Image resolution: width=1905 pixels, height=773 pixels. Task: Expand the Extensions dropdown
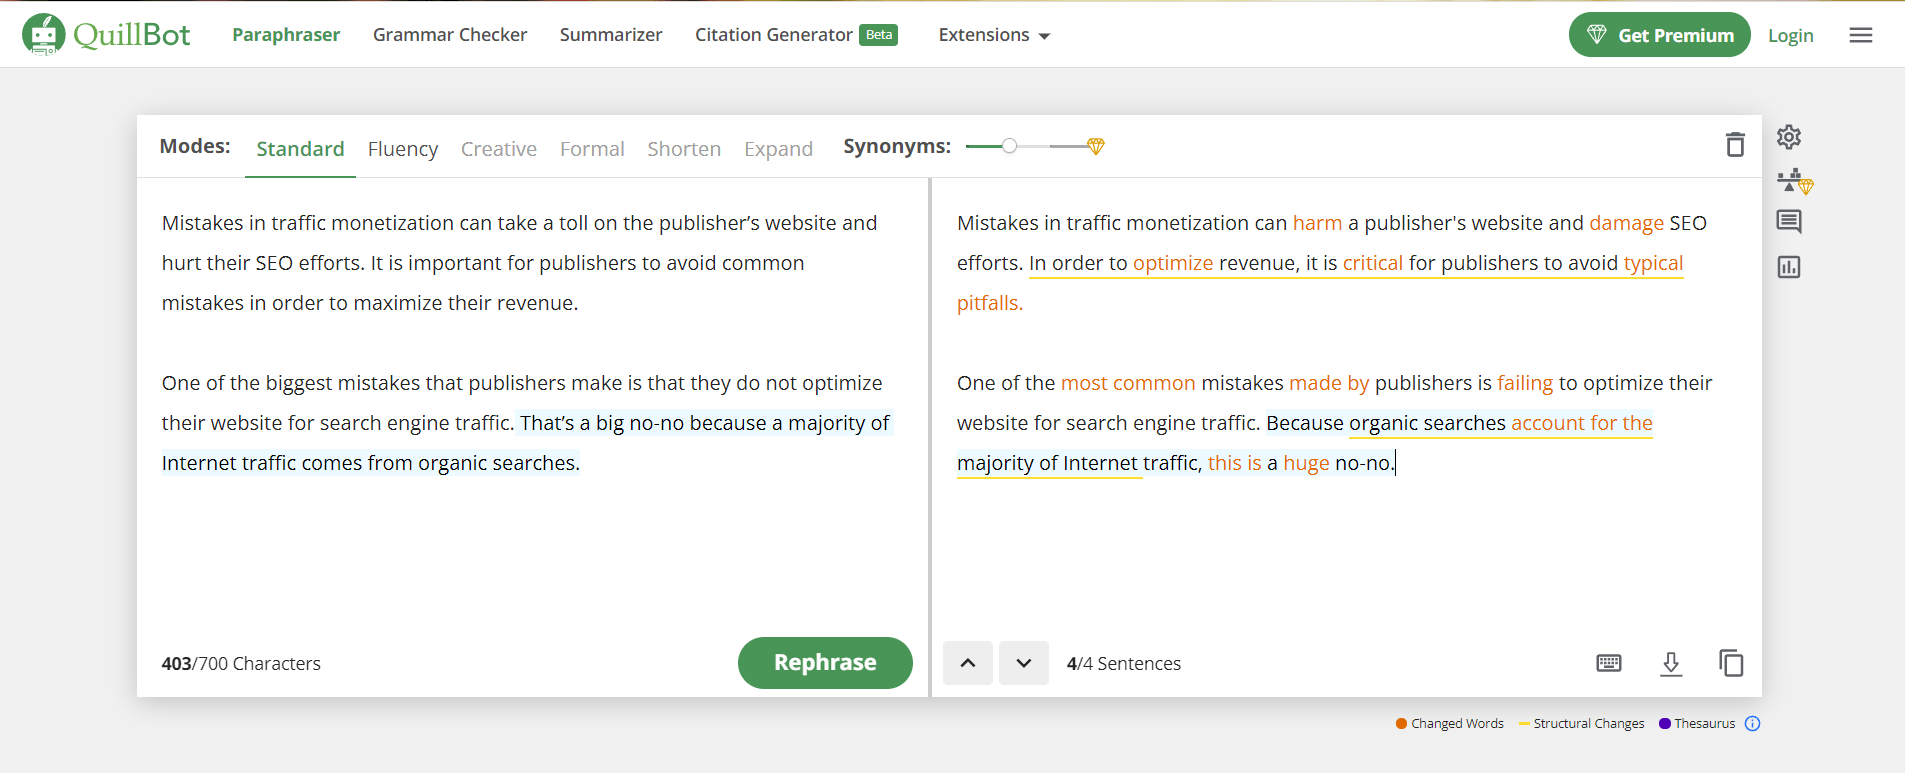pos(994,36)
